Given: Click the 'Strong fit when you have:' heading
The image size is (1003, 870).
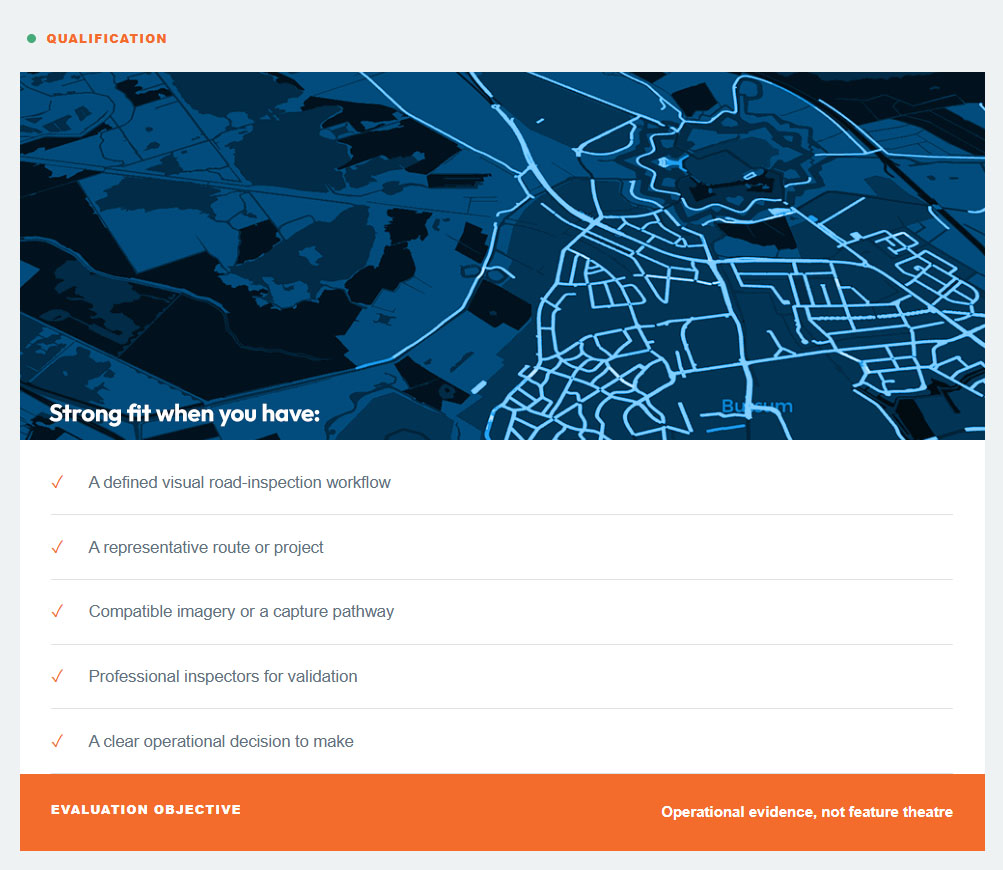Looking at the screenshot, I should 184,414.
